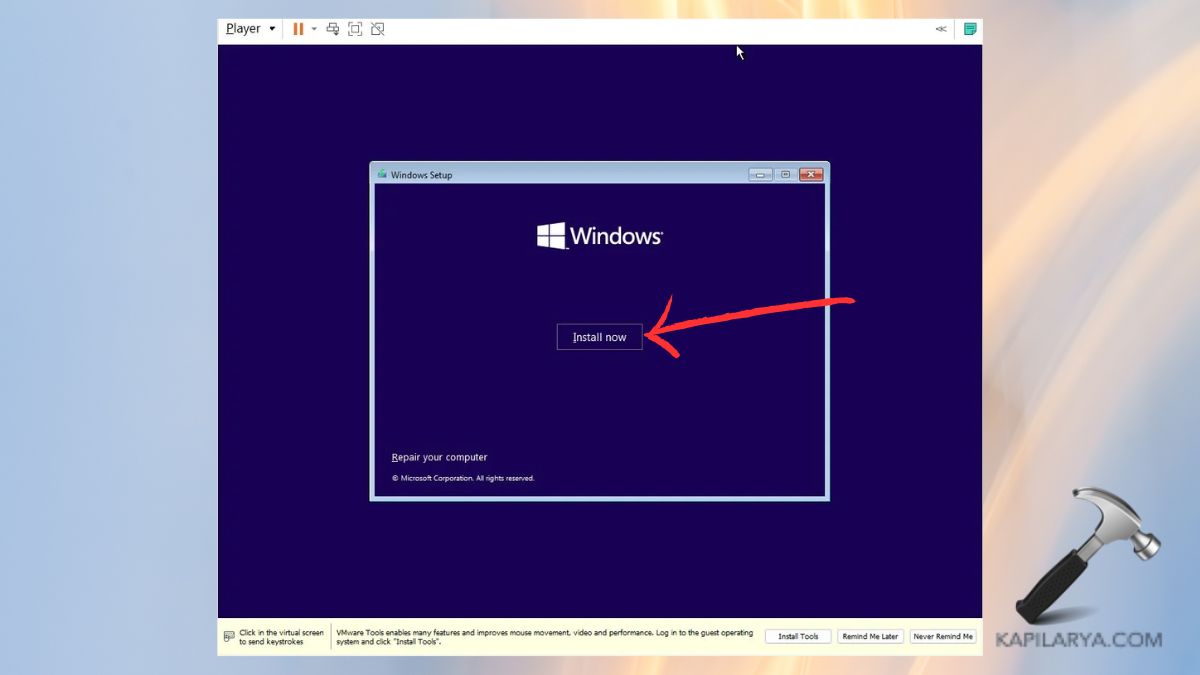The width and height of the screenshot is (1200, 675).
Task: Pause the virtual machine with the orange pause icon
Action: point(298,29)
